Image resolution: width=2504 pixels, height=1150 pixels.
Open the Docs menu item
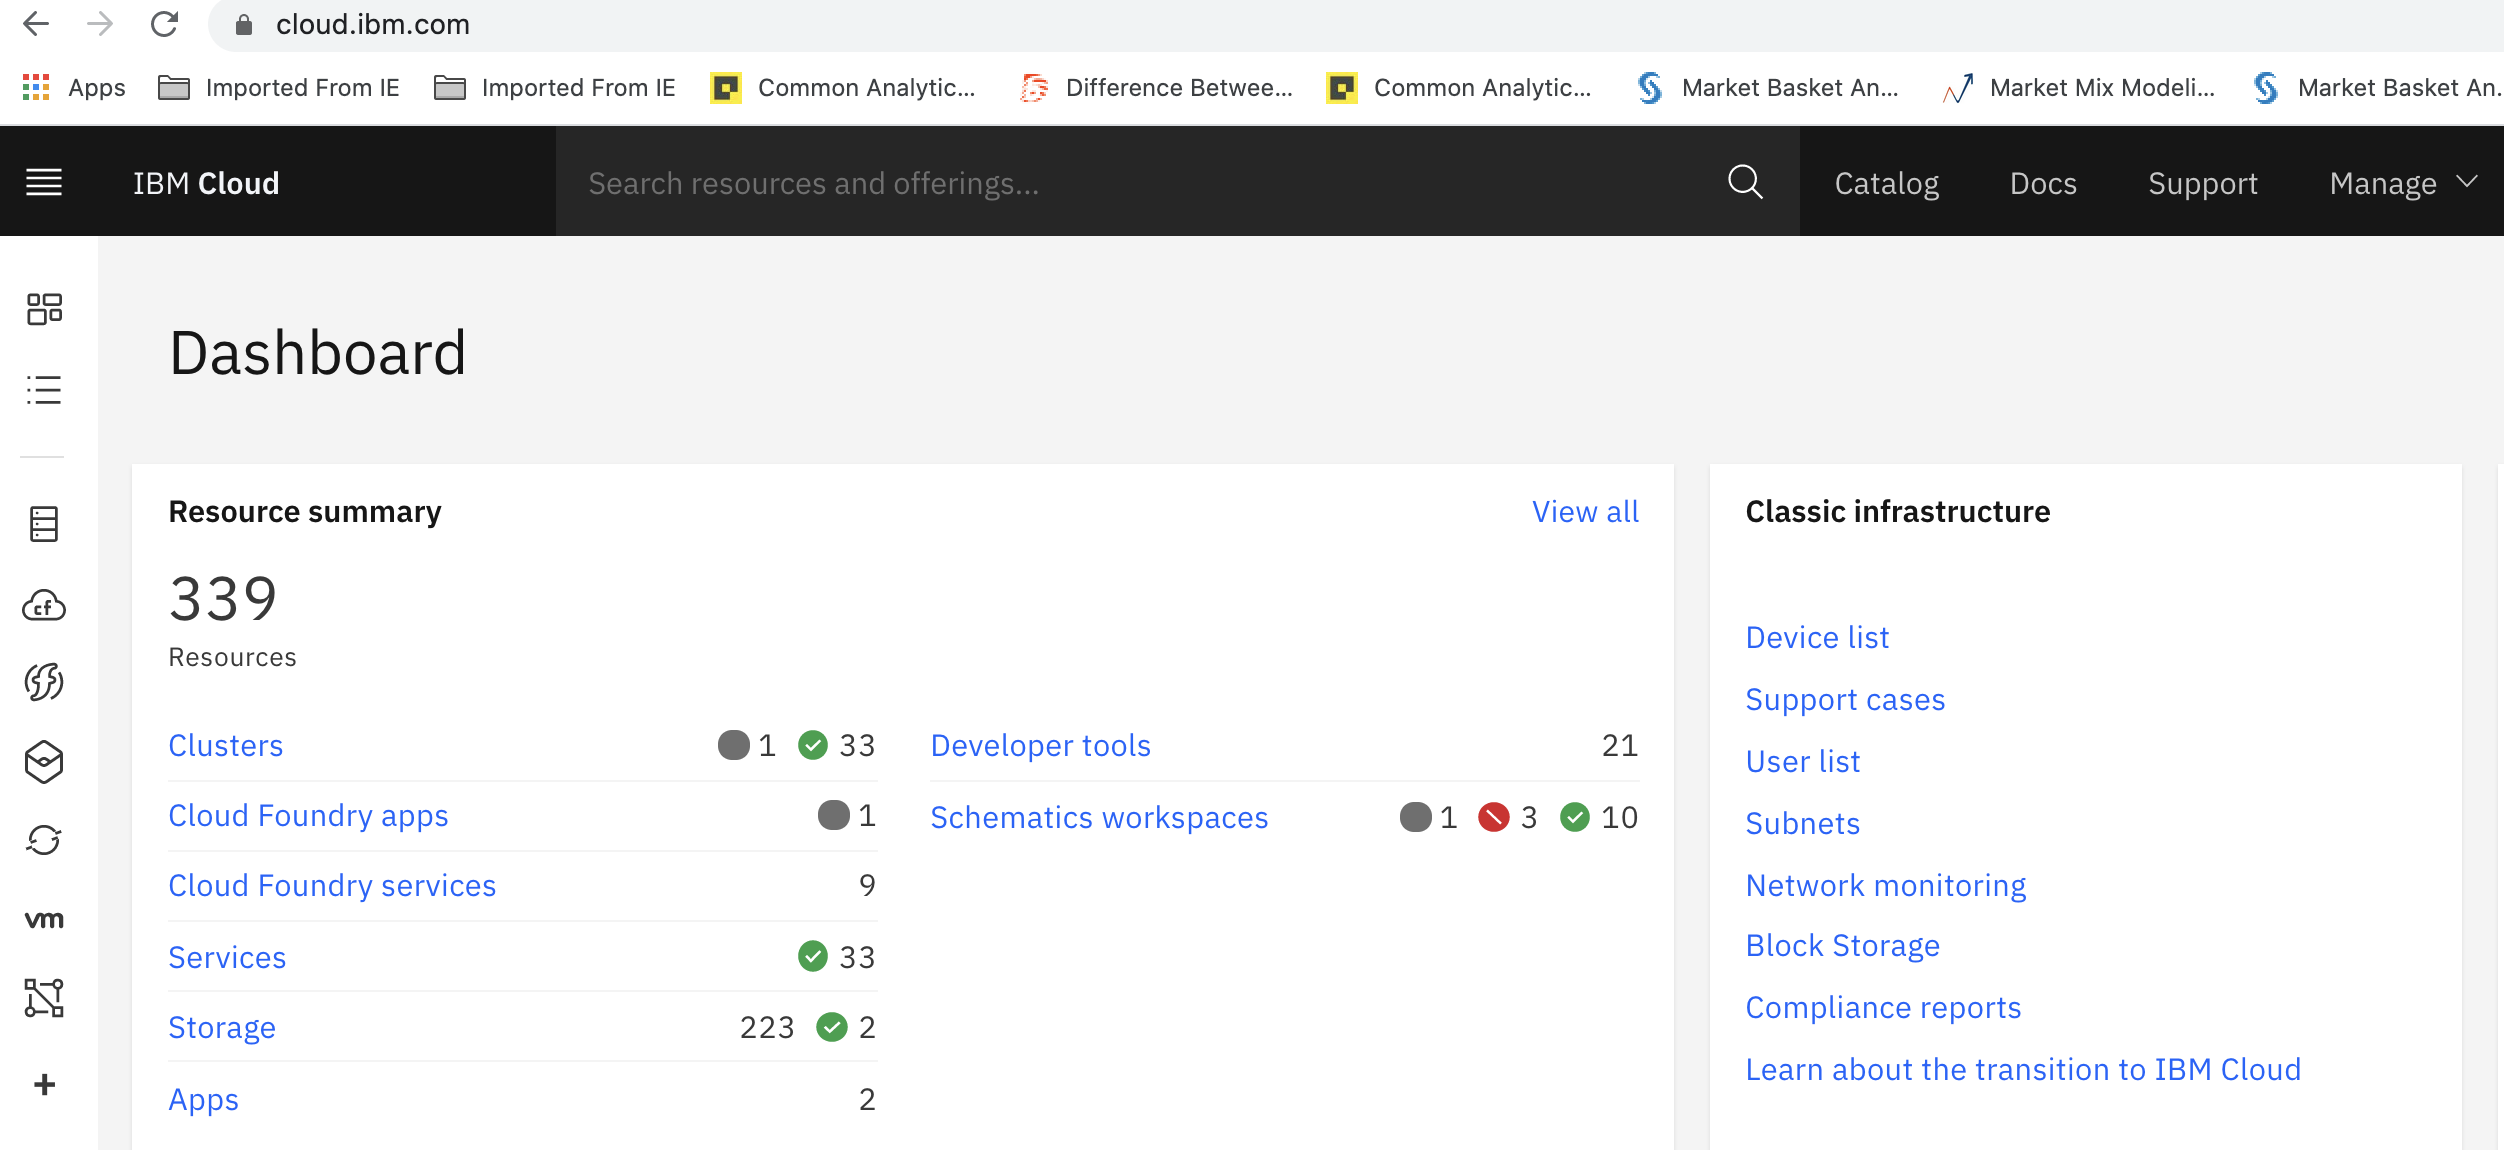[2043, 183]
